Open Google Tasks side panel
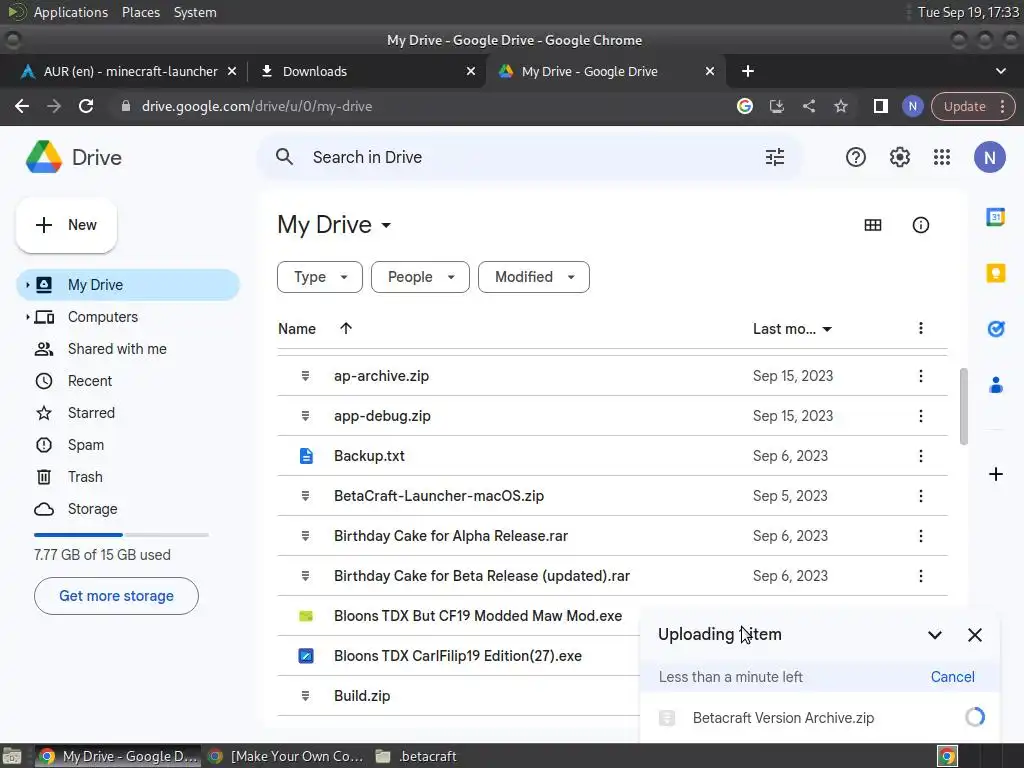 (995, 328)
